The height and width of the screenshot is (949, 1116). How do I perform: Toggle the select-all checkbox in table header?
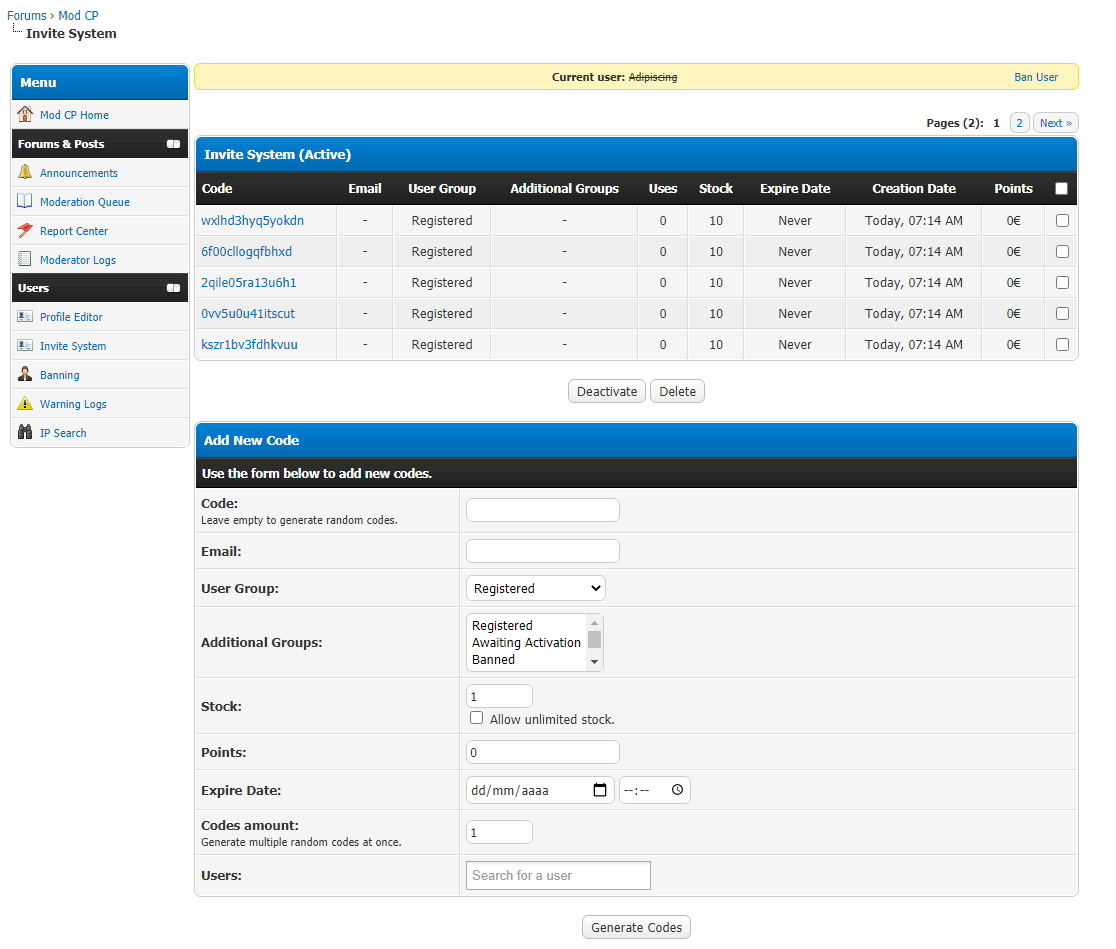(x=1062, y=188)
